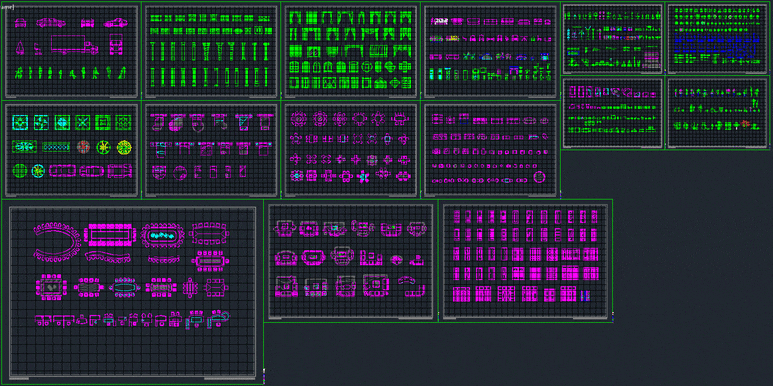Pick the oval table with cyan outline in second row
The width and height of the screenshot is (773, 386).
(x=124, y=287)
